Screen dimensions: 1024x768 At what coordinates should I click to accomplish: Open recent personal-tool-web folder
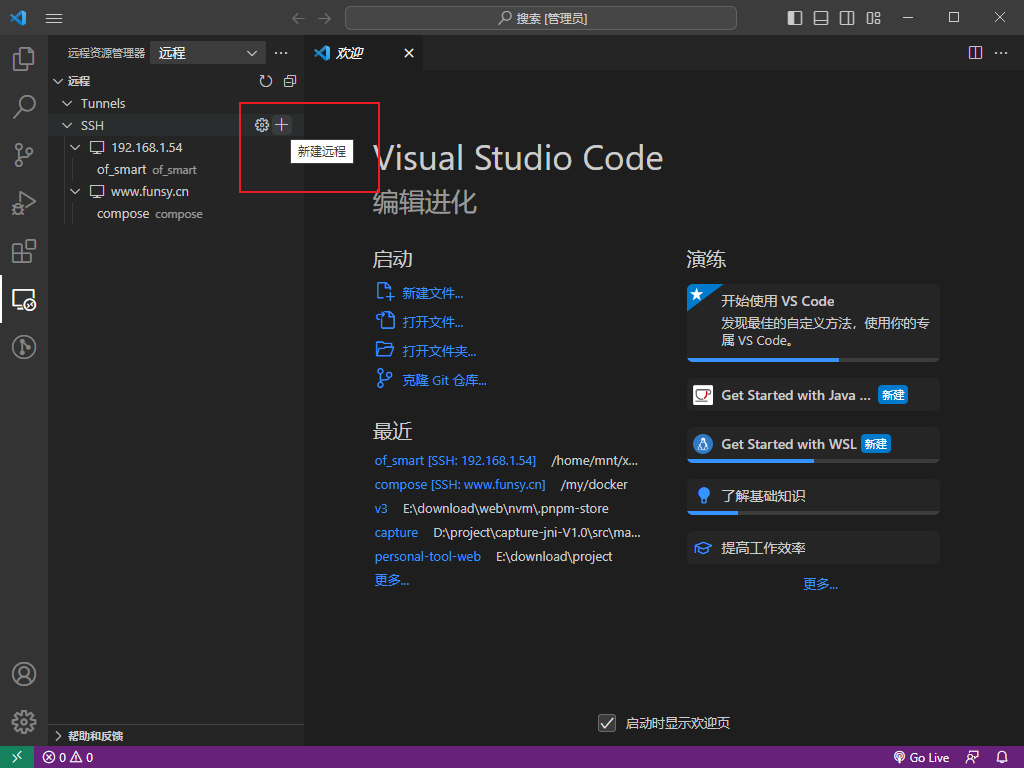(x=428, y=556)
